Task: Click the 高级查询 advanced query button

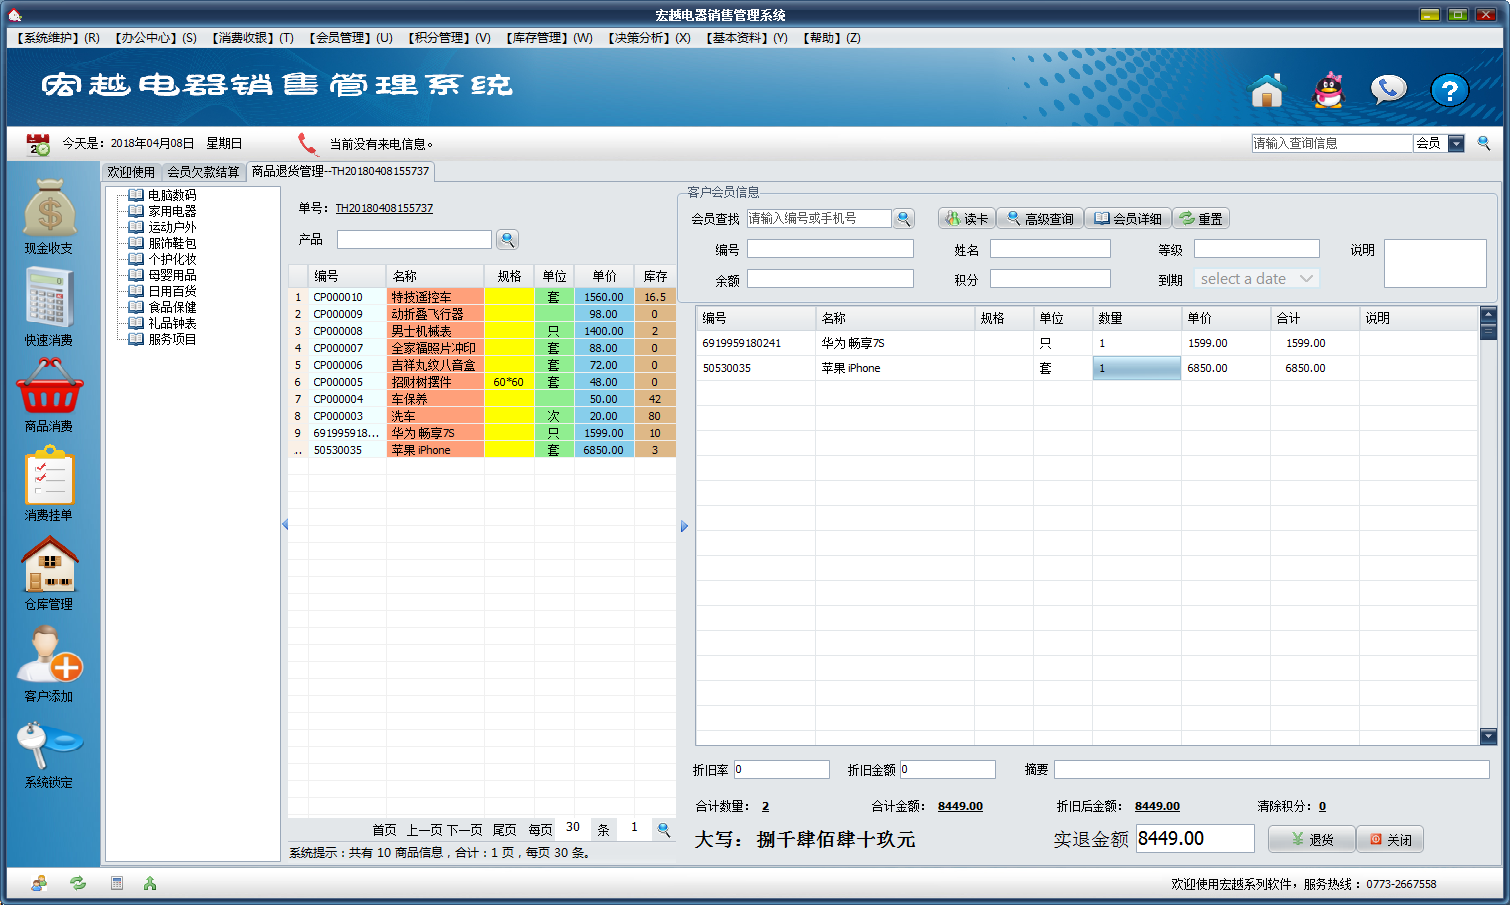Action: pos(1040,219)
